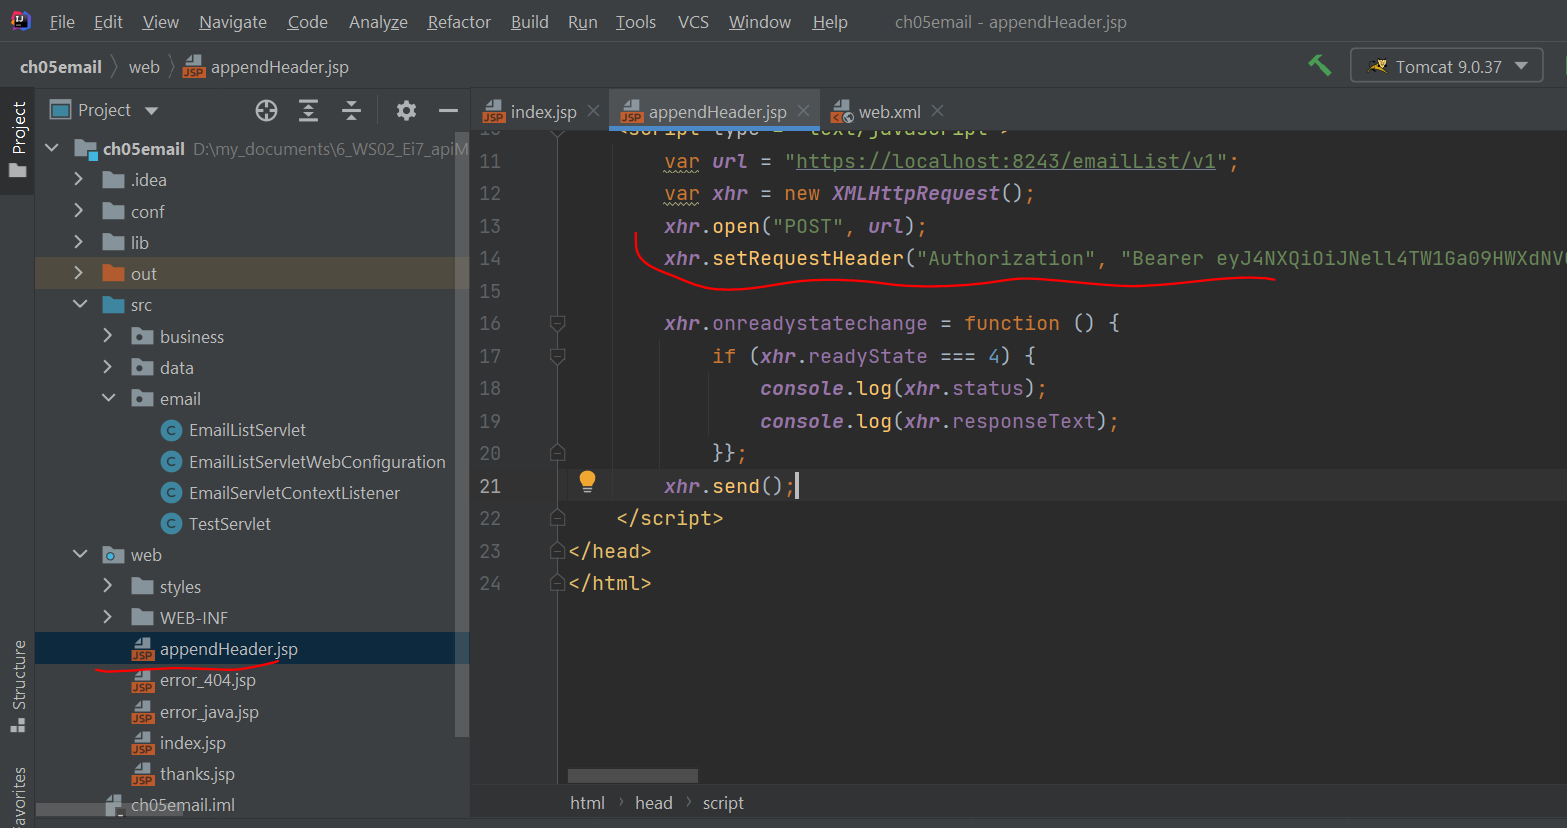Open the Tools menu
1567x828 pixels.
tap(635, 22)
